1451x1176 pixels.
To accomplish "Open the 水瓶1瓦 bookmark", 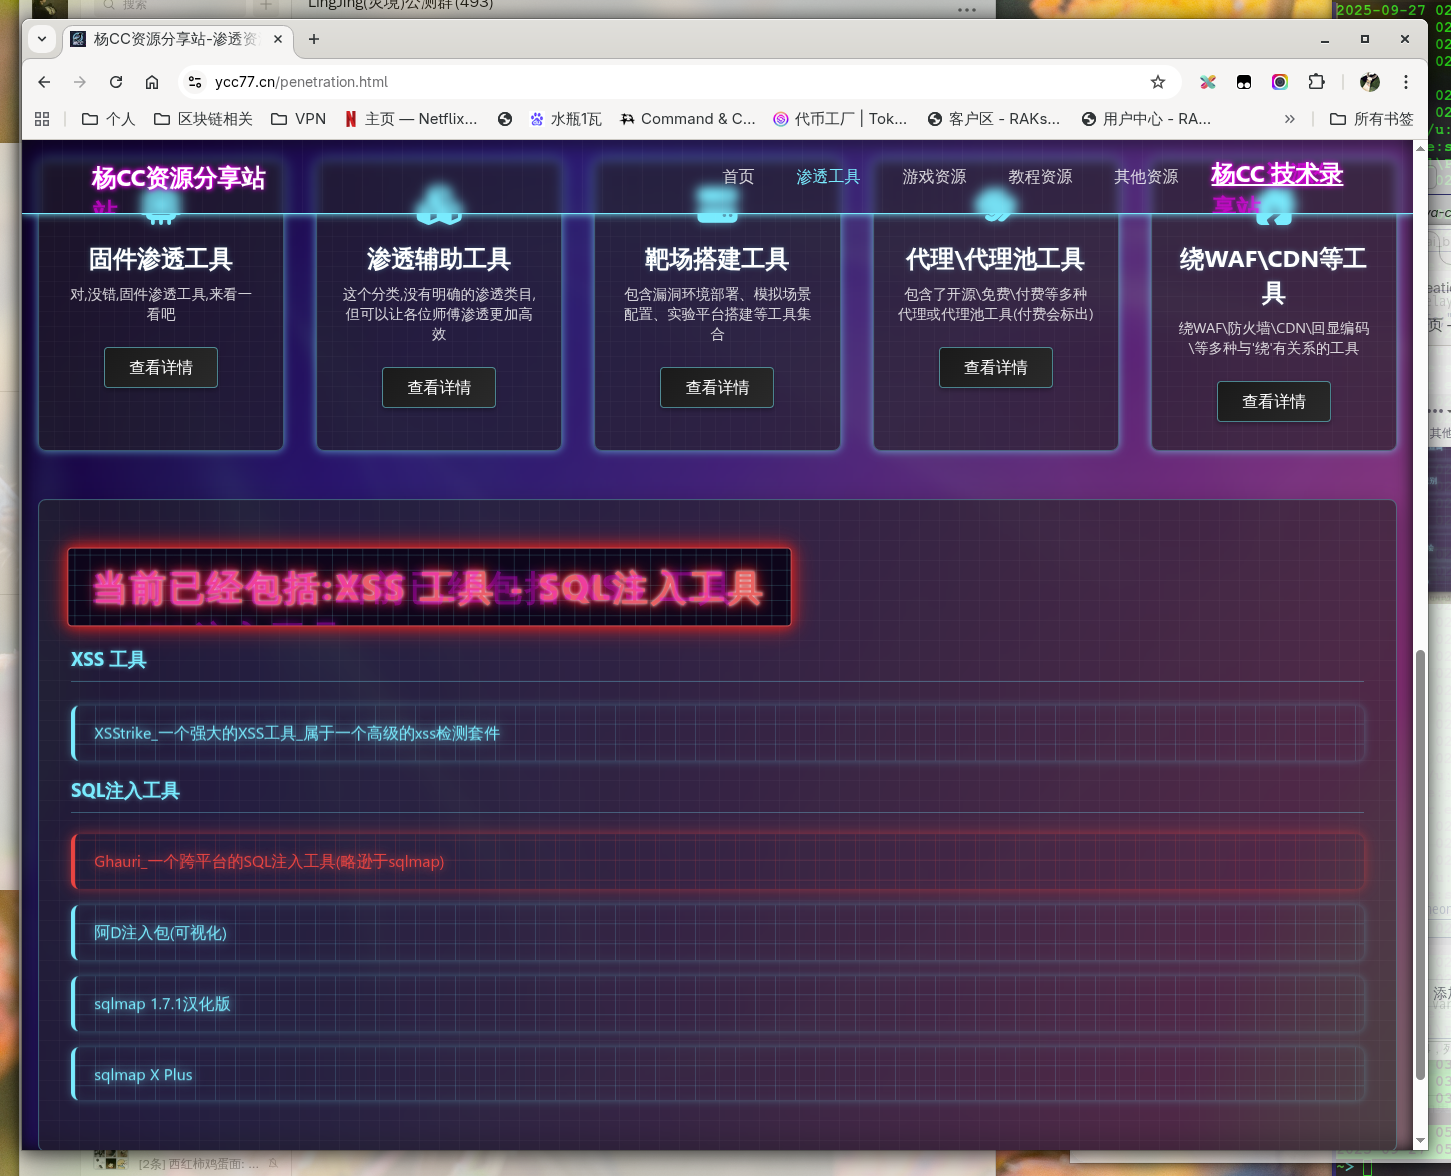I will [x=566, y=119].
